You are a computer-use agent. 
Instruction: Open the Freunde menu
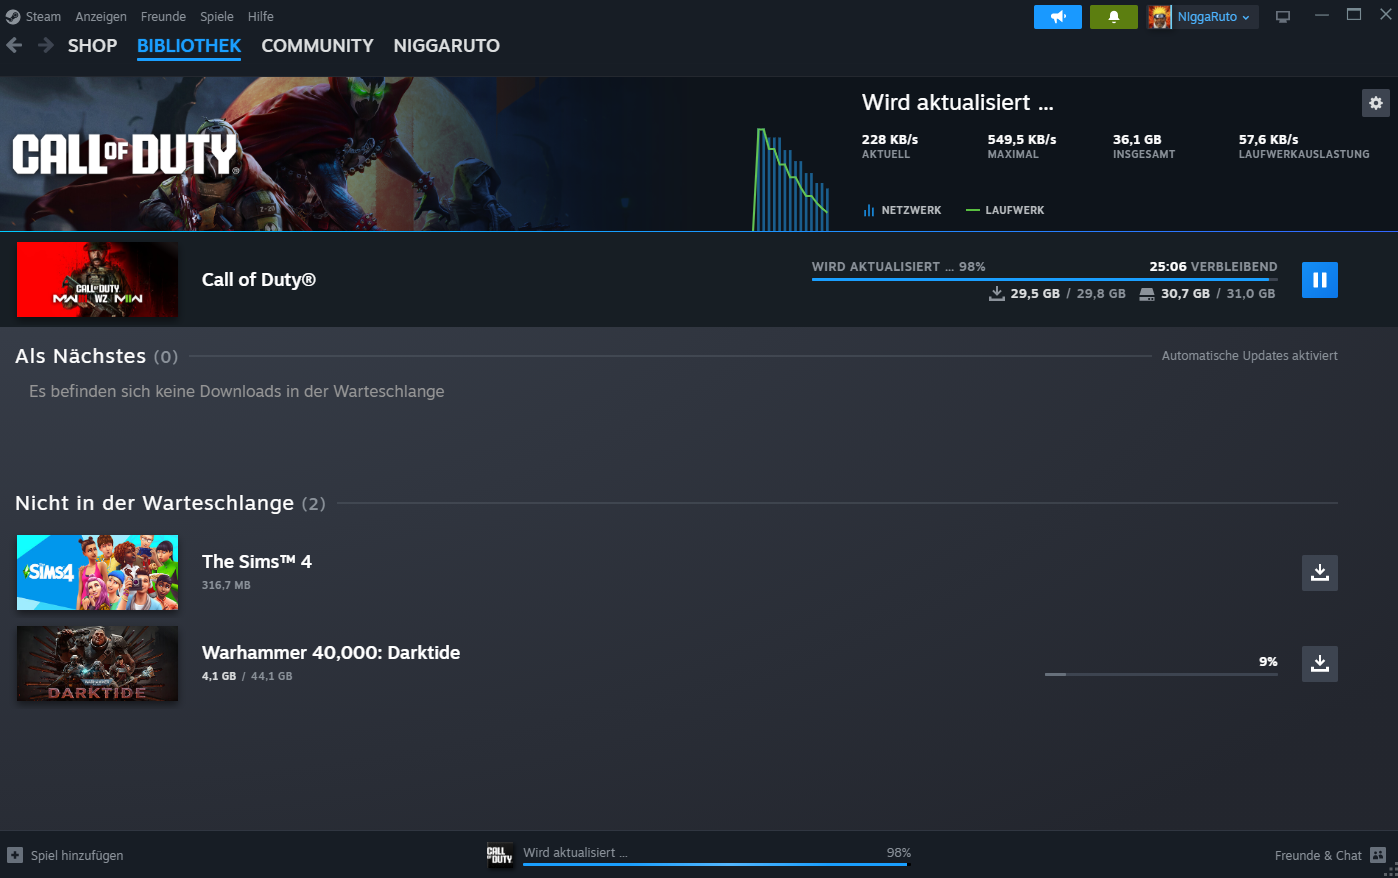163,17
